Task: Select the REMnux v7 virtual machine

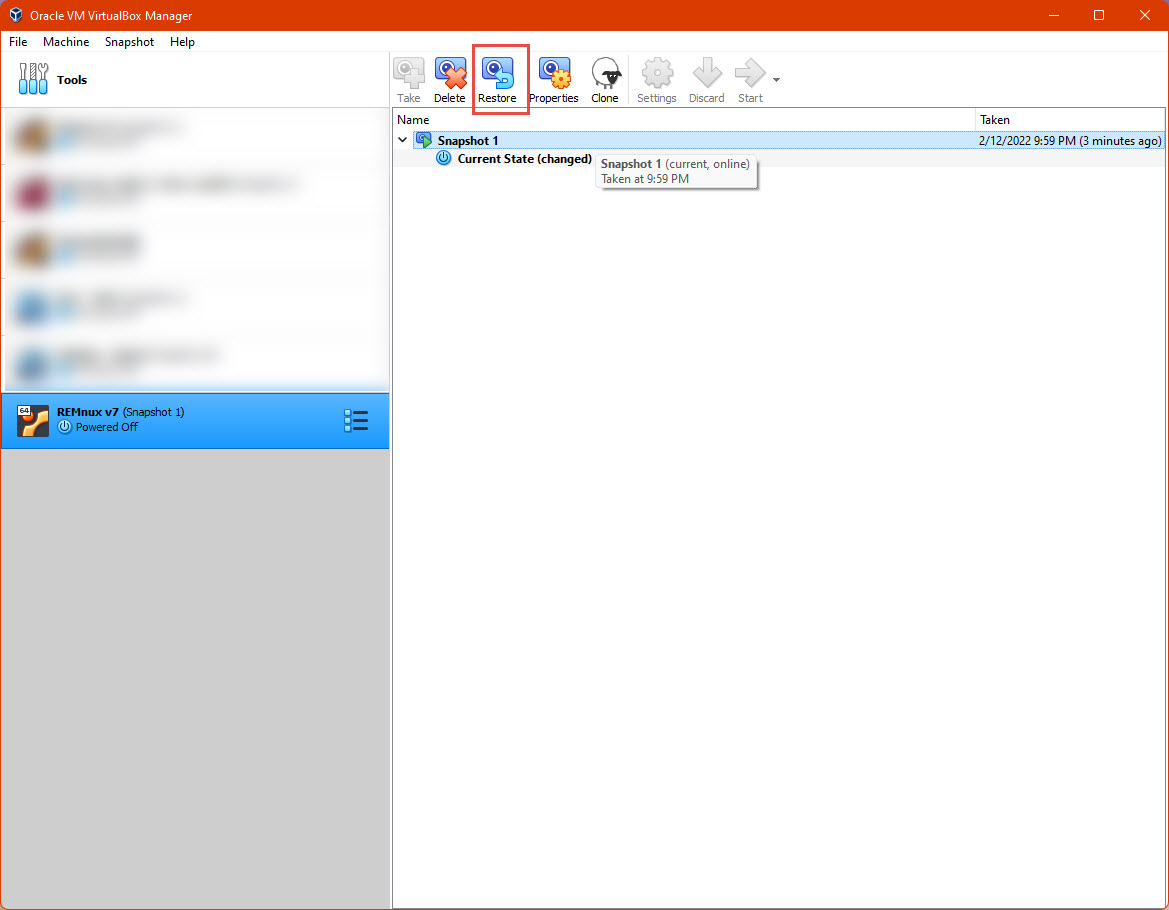Action: click(150, 420)
